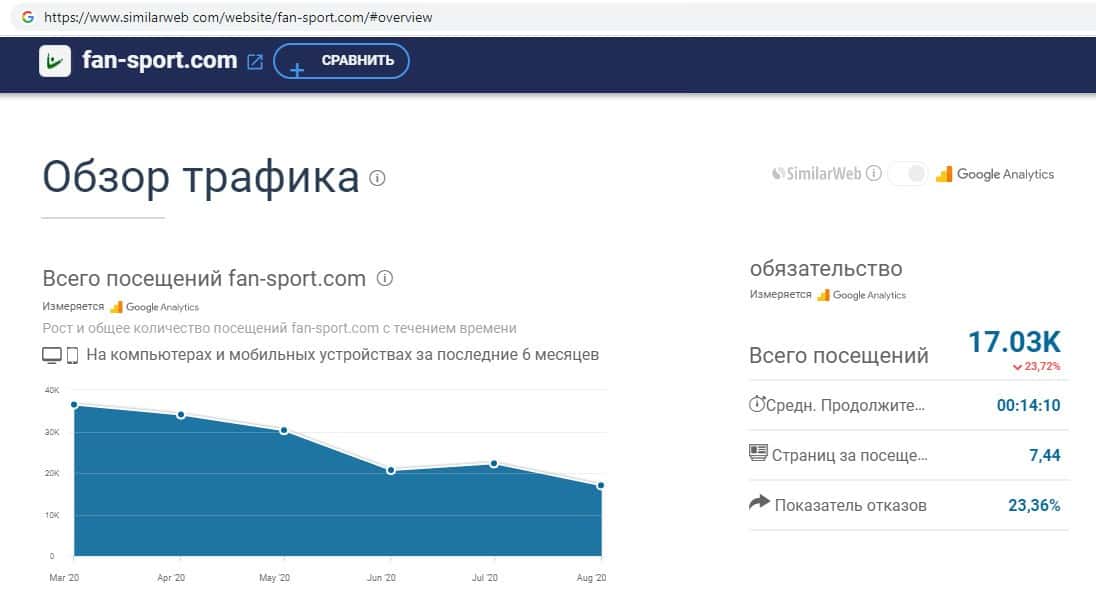Click the pages per visit icon

coord(758,453)
